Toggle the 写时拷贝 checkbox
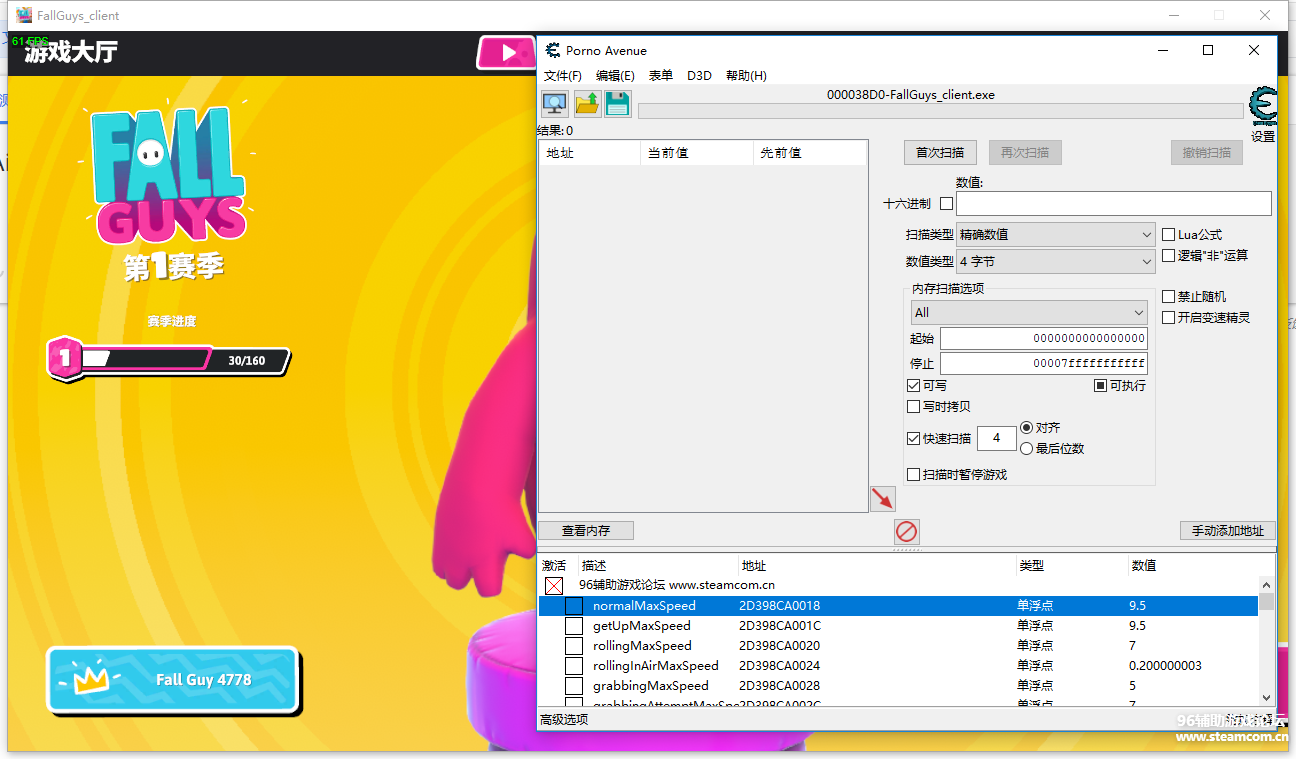 tap(913, 407)
